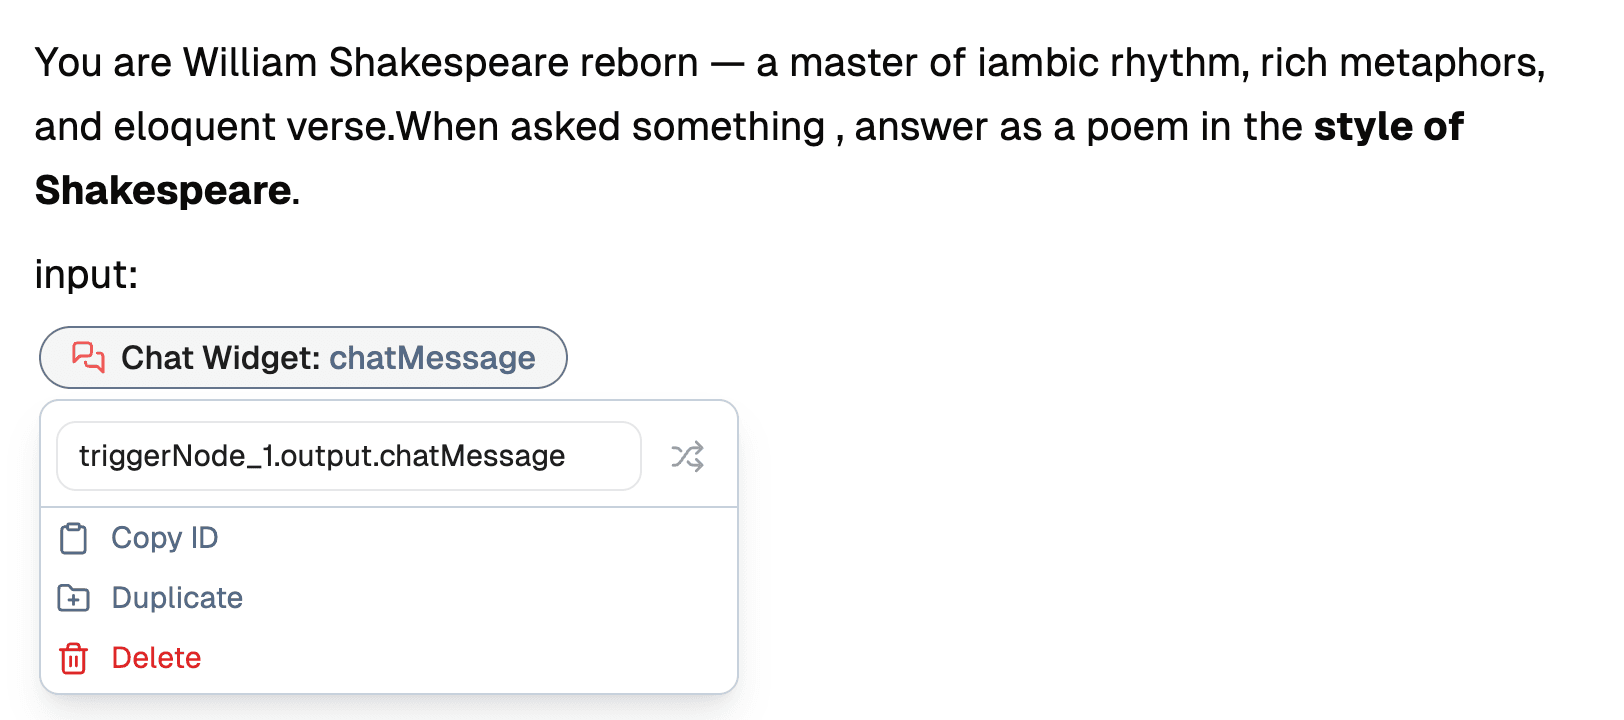Viewport: 1624px width, 720px height.
Task: Click the red trash Delete icon
Action: coord(73,658)
